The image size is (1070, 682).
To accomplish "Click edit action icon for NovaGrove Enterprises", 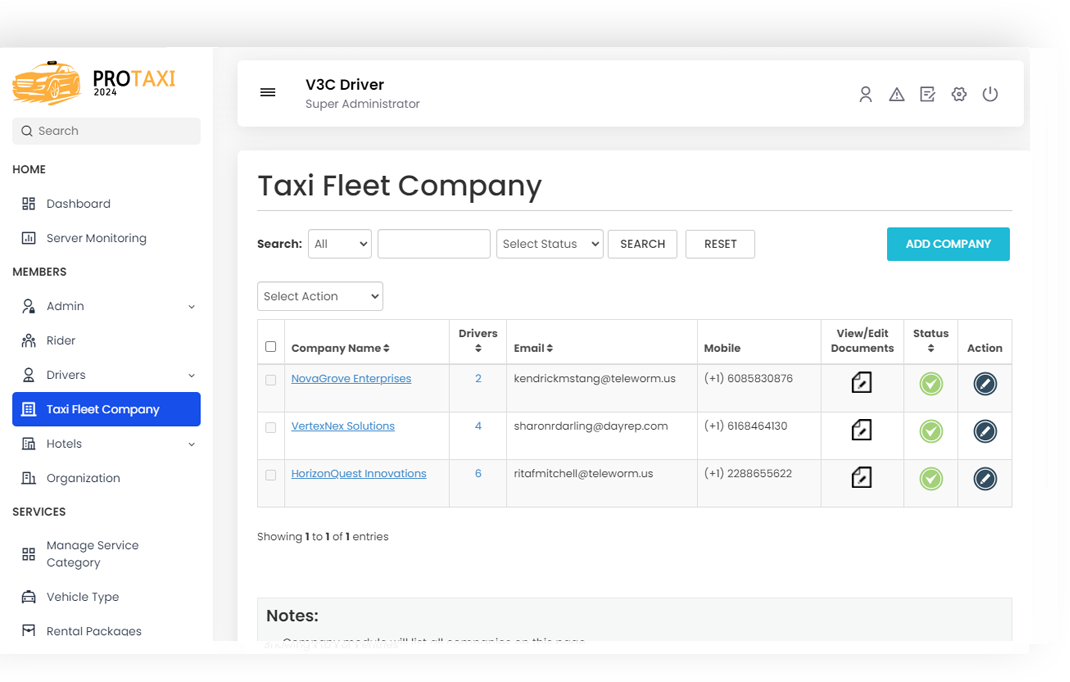I will pyautogui.click(x=985, y=384).
